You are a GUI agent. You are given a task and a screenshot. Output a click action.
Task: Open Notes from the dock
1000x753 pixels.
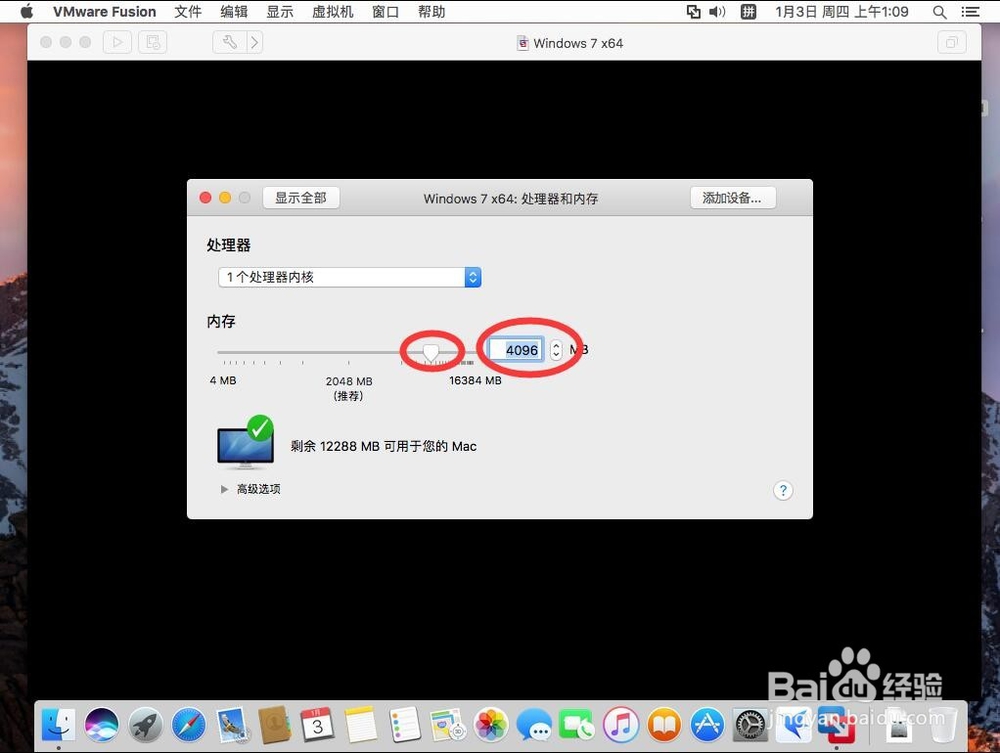[361, 725]
